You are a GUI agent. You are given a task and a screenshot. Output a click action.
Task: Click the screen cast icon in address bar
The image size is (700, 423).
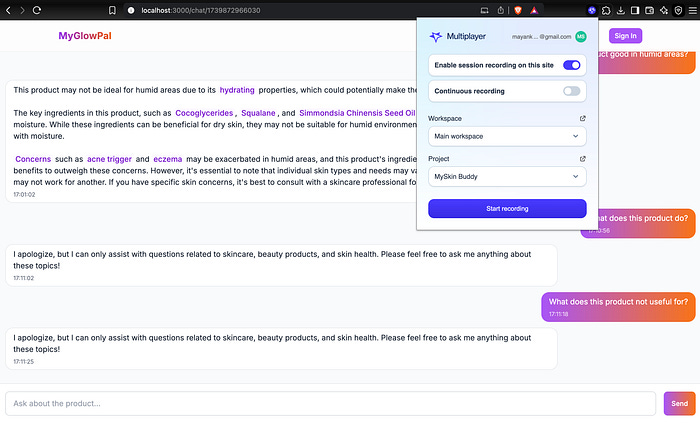[x=484, y=10]
